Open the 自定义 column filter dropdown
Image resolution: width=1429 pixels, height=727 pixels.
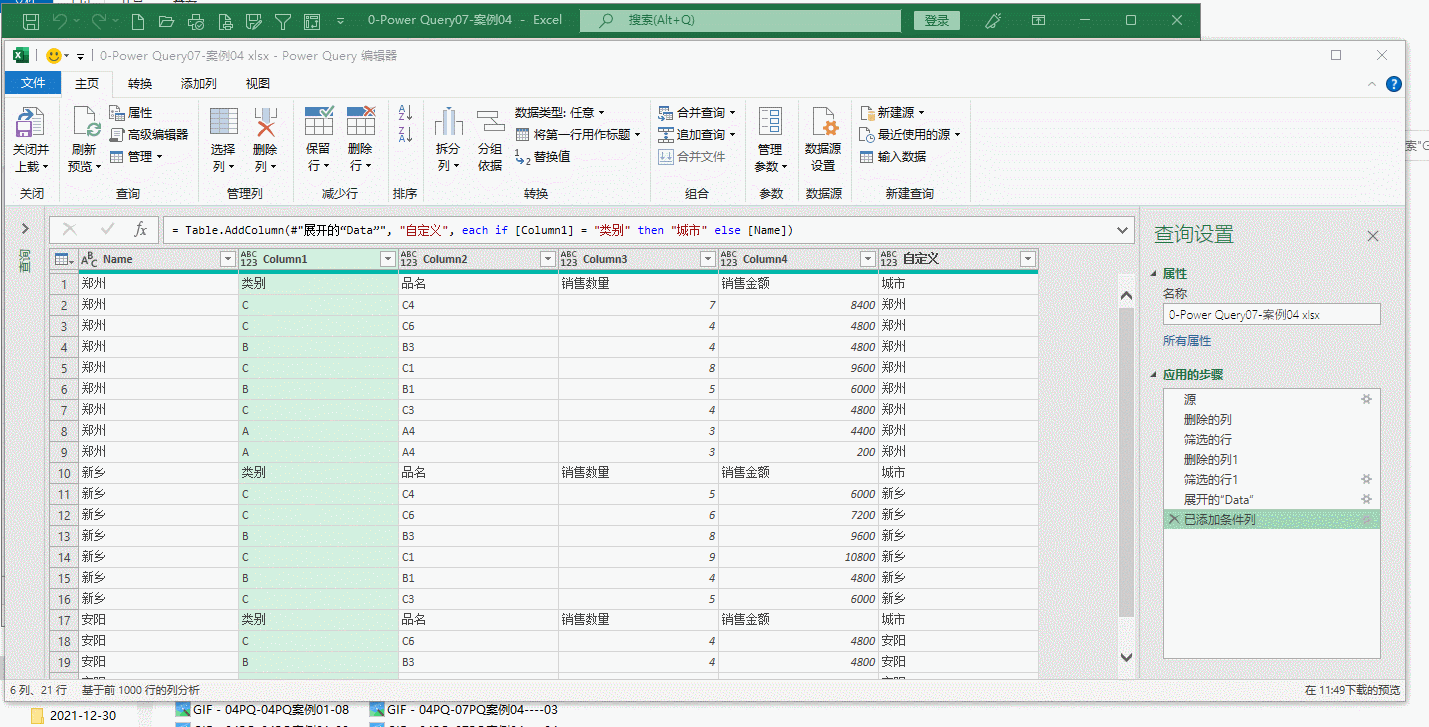1027,259
